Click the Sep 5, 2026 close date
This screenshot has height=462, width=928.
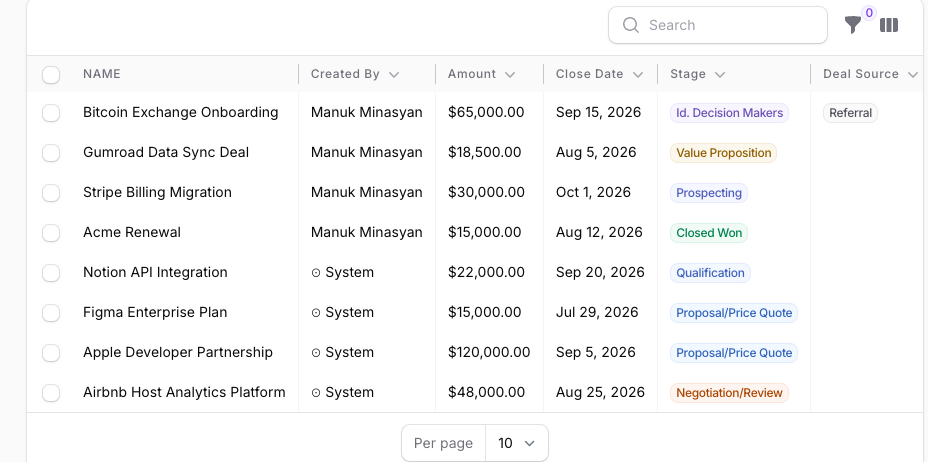coord(595,352)
